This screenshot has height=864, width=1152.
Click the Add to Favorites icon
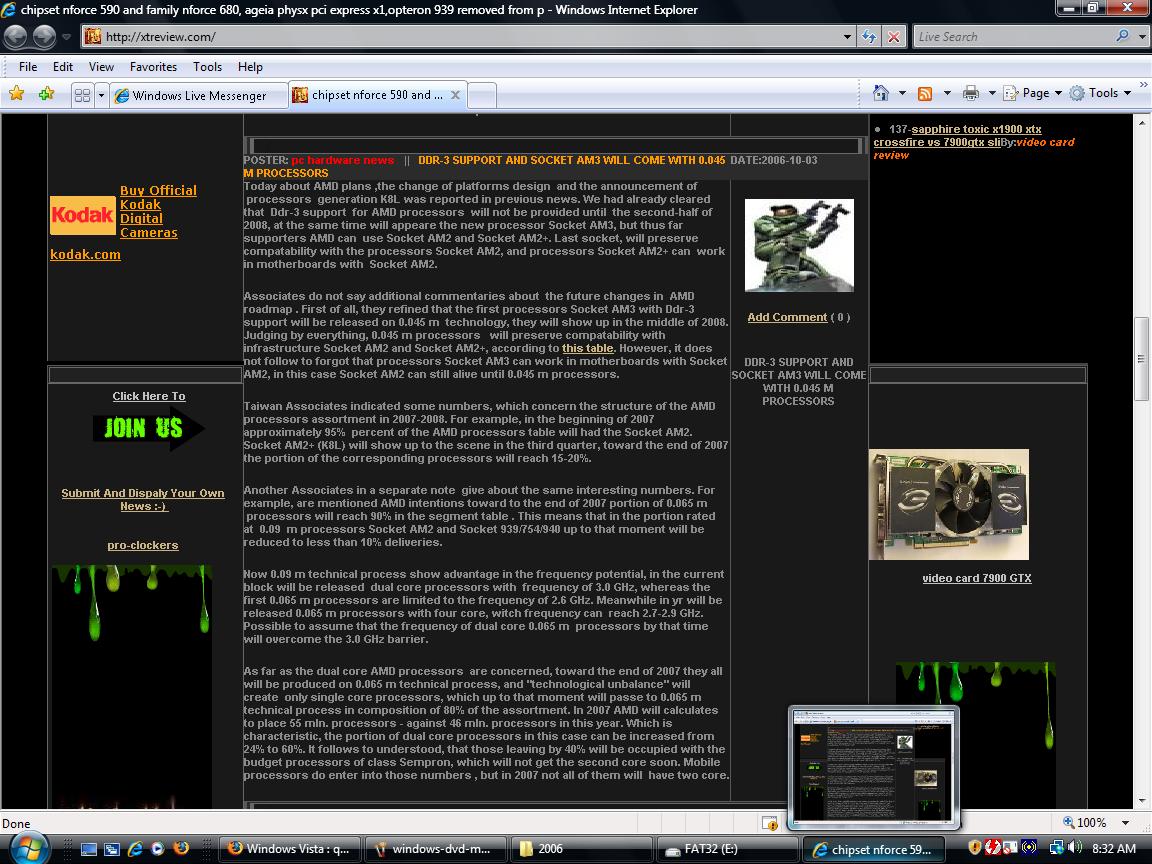pos(46,94)
